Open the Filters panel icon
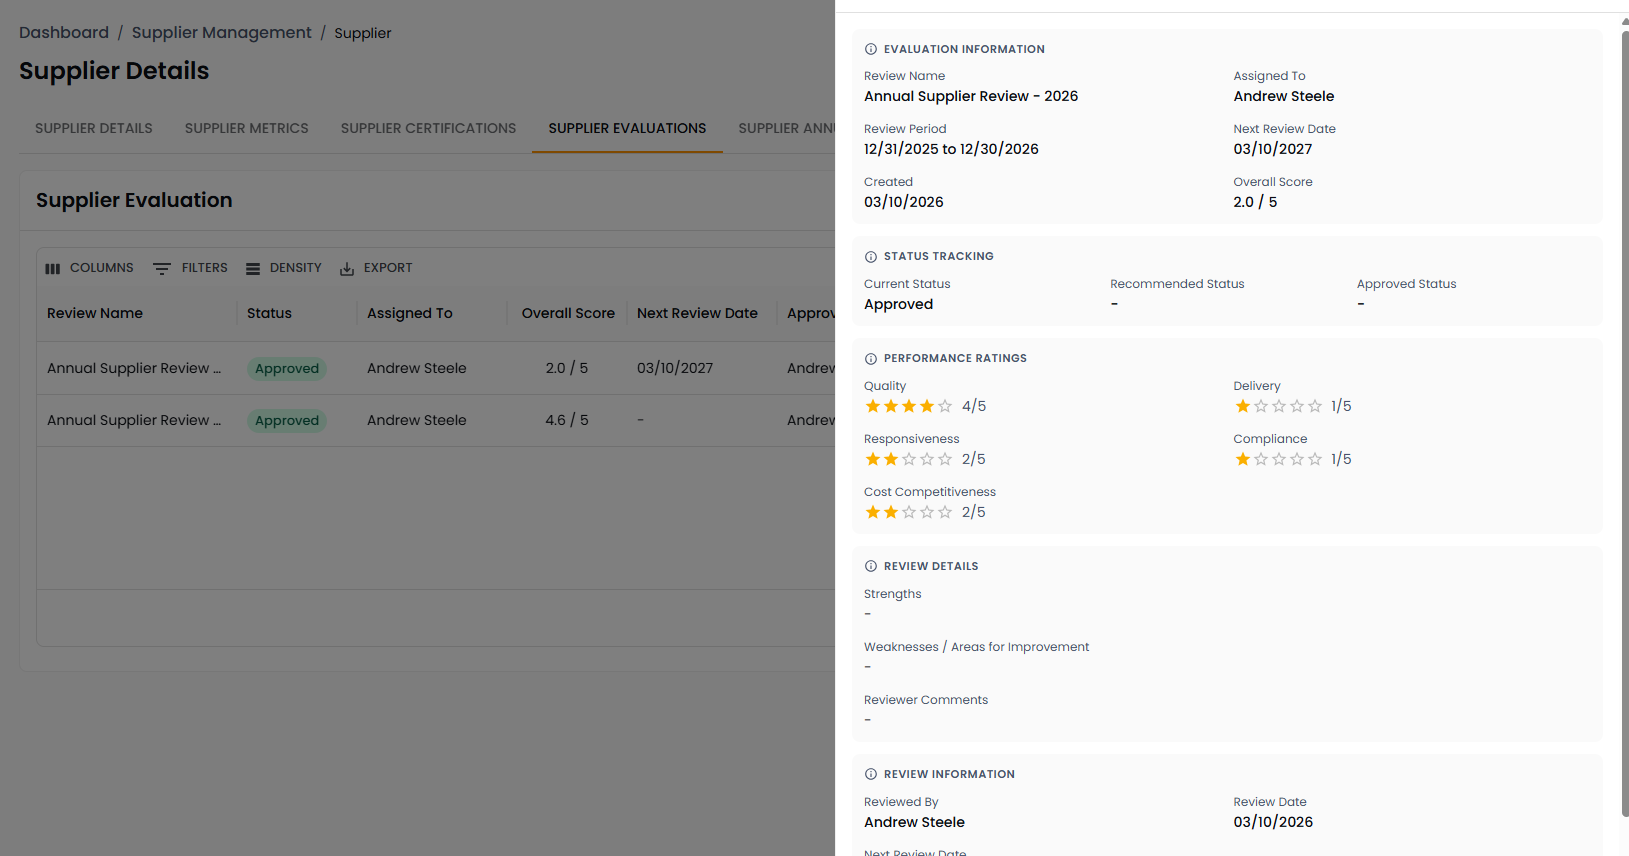This screenshot has width=1629, height=856. point(162,269)
